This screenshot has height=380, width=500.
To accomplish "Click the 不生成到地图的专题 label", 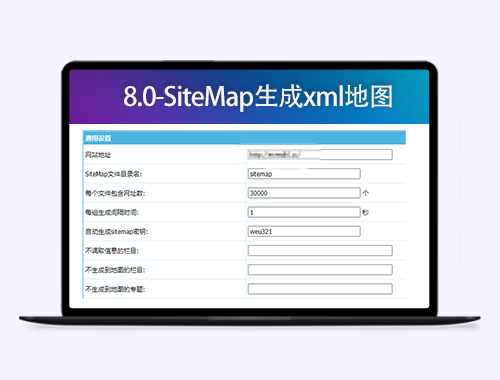I will (x=115, y=289).
